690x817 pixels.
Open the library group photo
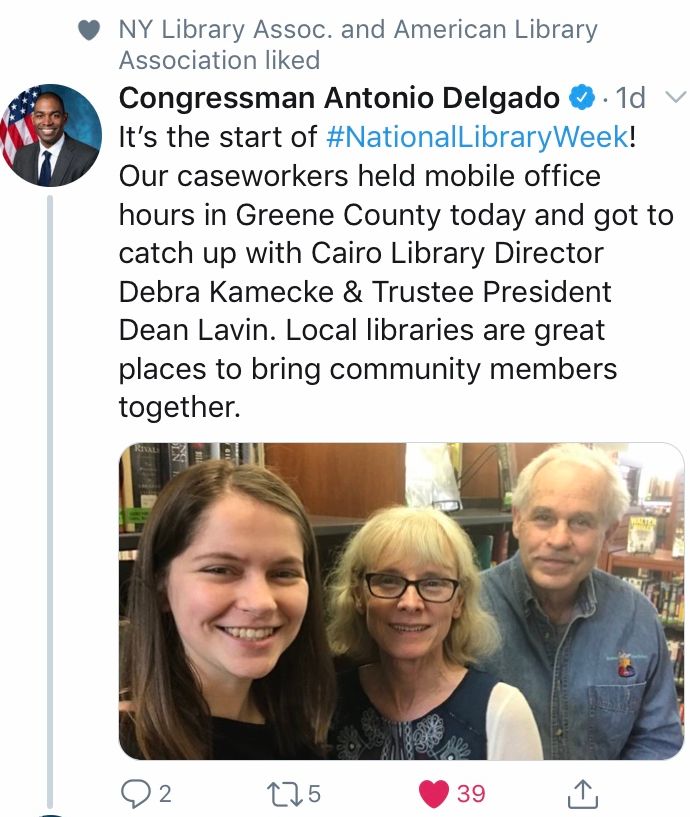pyautogui.click(x=401, y=601)
